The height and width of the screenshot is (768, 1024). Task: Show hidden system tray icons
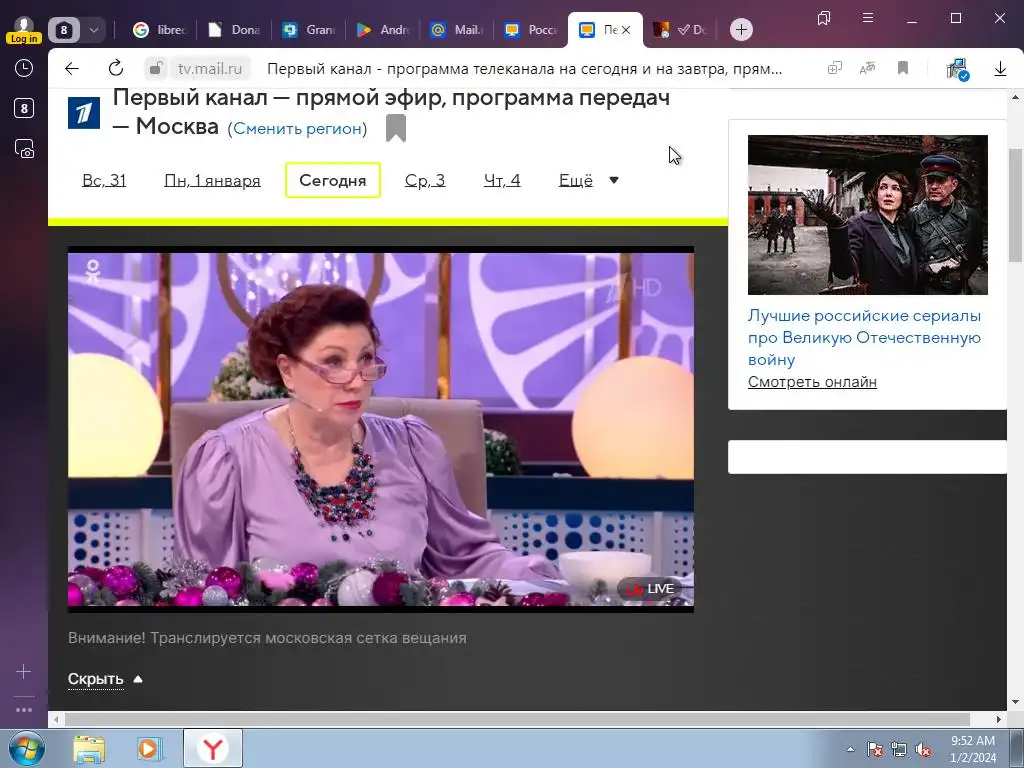click(850, 749)
